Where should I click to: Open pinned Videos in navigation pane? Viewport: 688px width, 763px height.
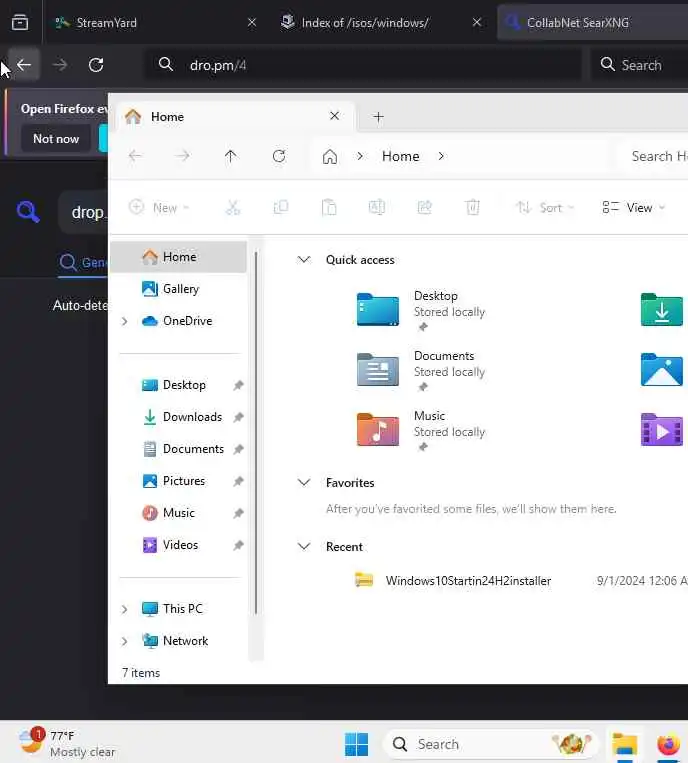(x=179, y=545)
